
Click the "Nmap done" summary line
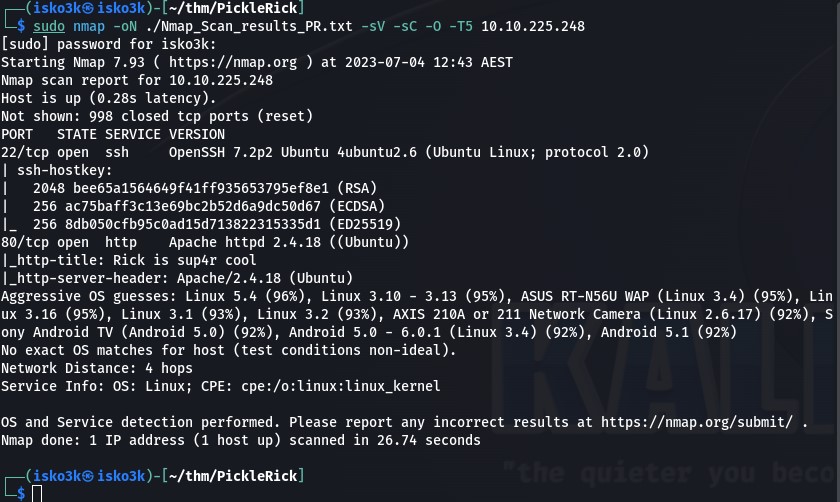click(240, 440)
